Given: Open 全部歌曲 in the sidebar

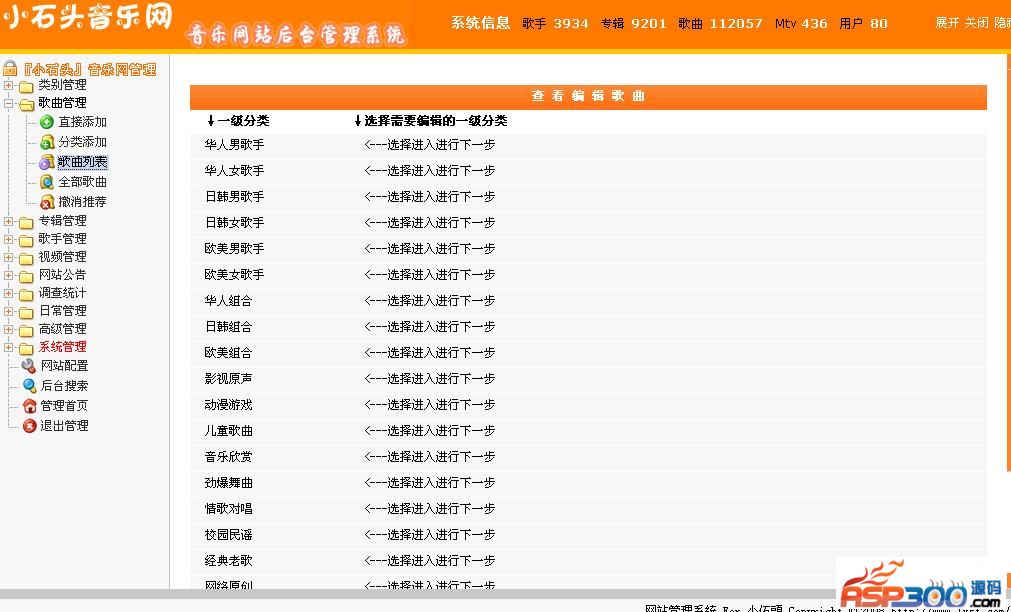Looking at the screenshot, I should click(83, 182).
